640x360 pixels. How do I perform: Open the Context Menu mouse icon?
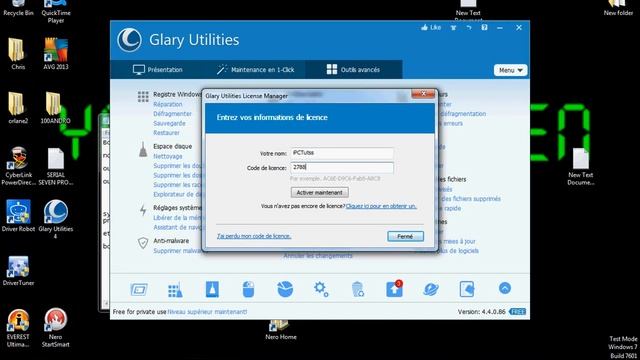(248, 289)
